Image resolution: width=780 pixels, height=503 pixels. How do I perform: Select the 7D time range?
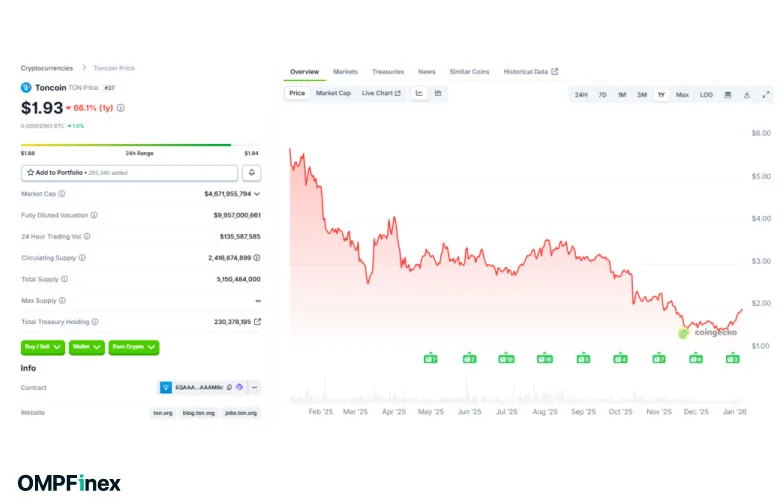click(x=602, y=95)
